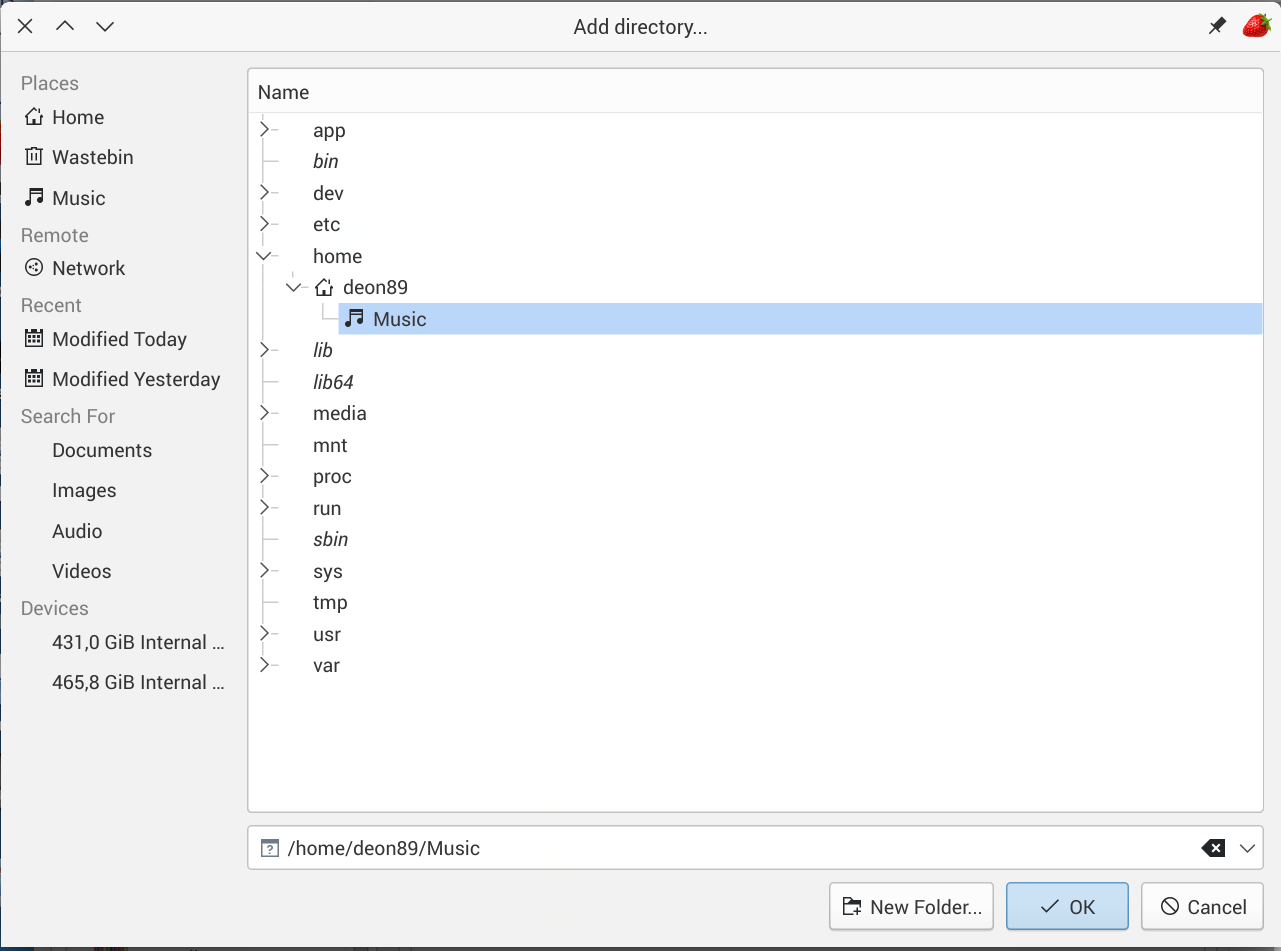
Task: Click the music note icon in the tree
Action: point(354,319)
